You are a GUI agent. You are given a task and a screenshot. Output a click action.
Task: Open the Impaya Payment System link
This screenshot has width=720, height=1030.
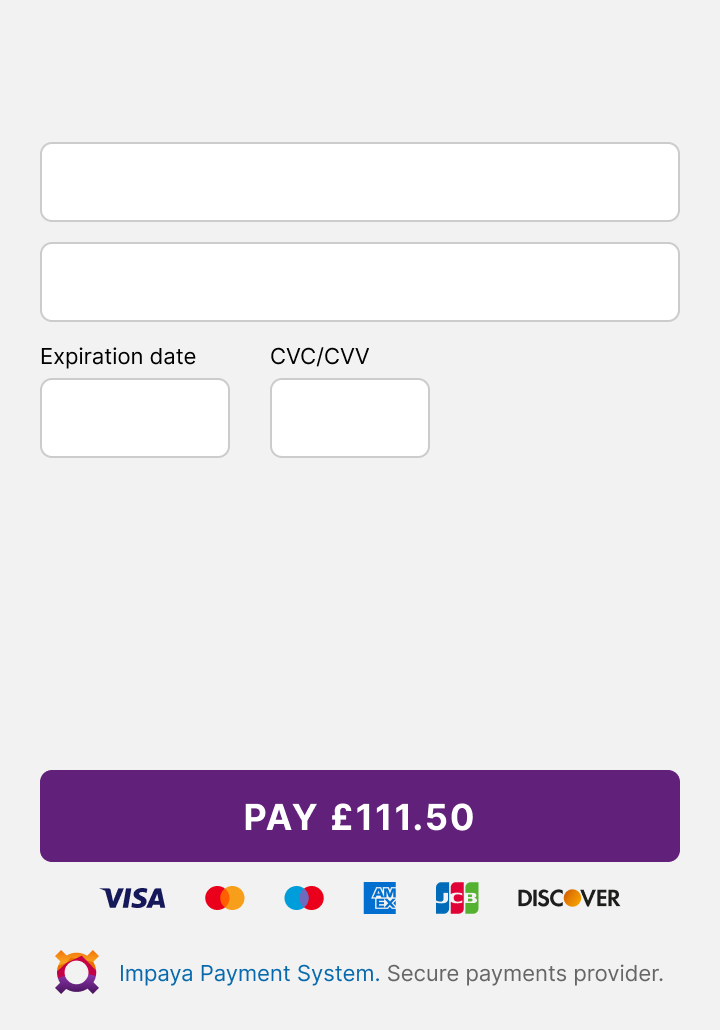click(x=249, y=974)
